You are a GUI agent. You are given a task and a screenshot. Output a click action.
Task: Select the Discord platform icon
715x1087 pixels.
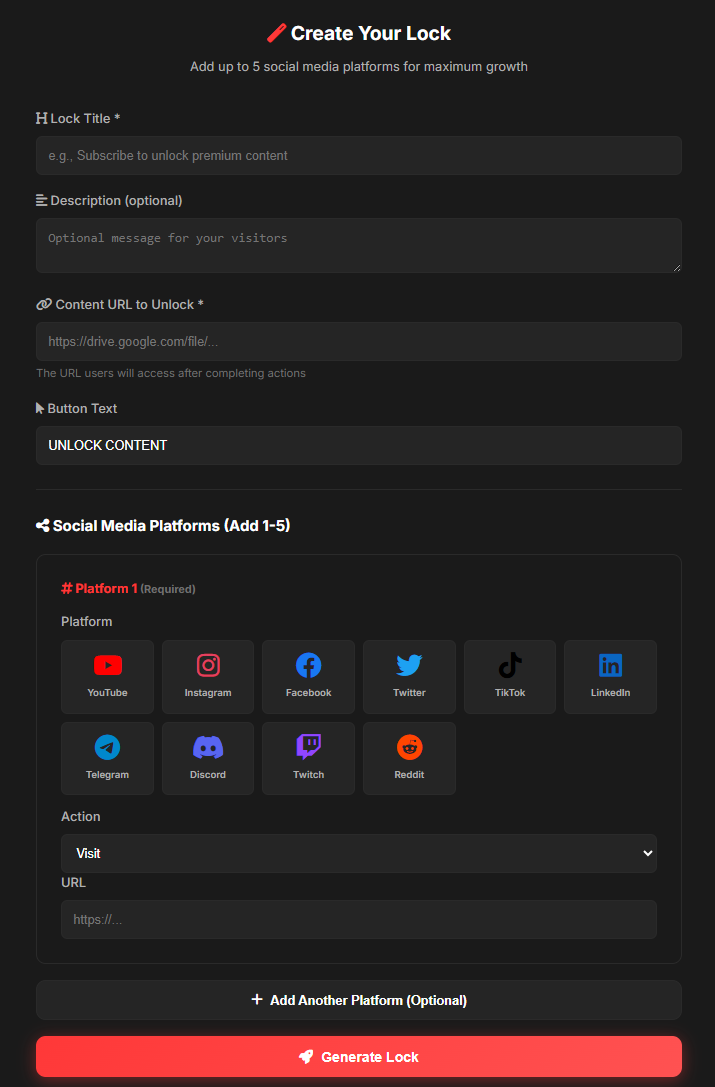pos(208,758)
